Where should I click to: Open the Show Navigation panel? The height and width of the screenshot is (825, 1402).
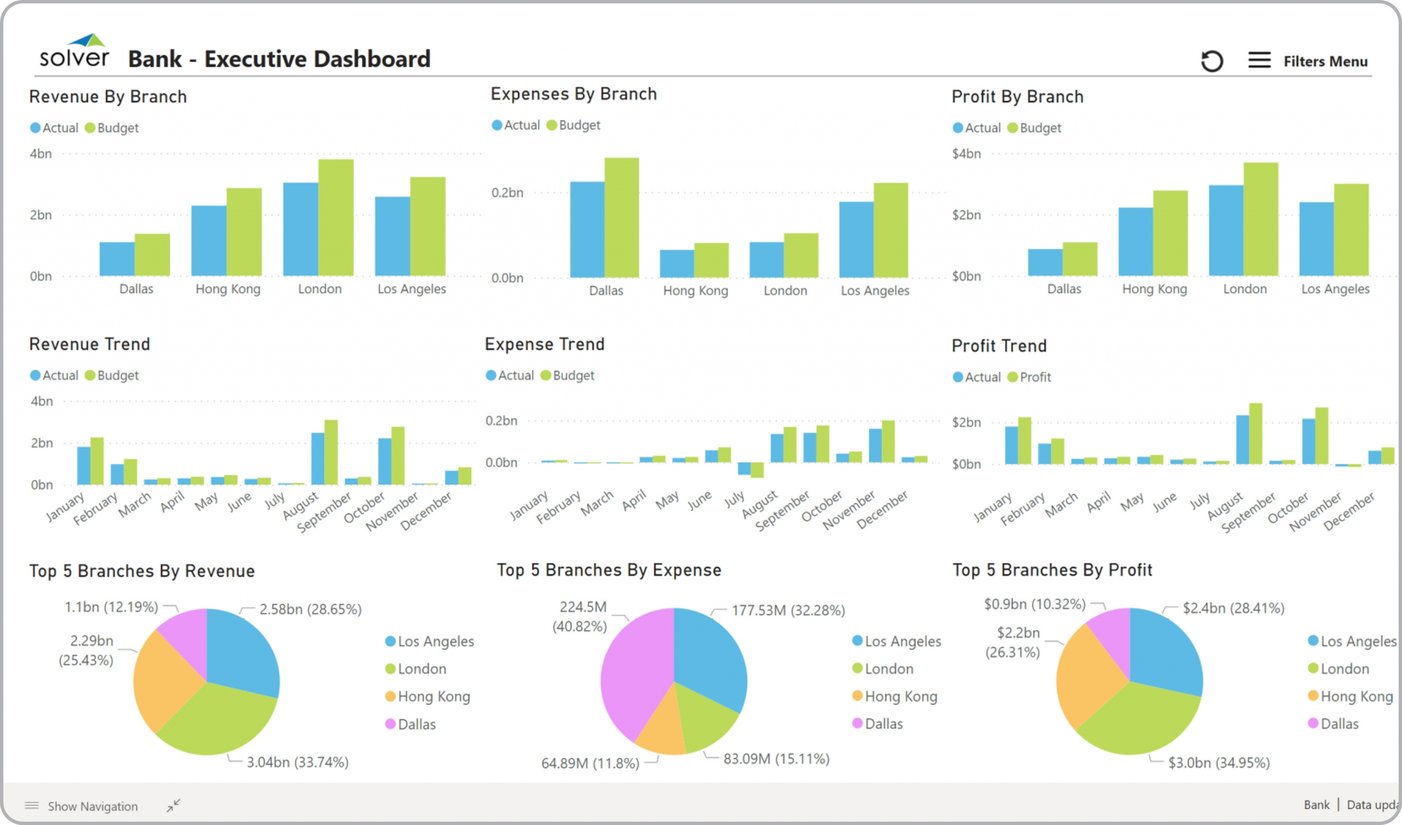[92, 805]
